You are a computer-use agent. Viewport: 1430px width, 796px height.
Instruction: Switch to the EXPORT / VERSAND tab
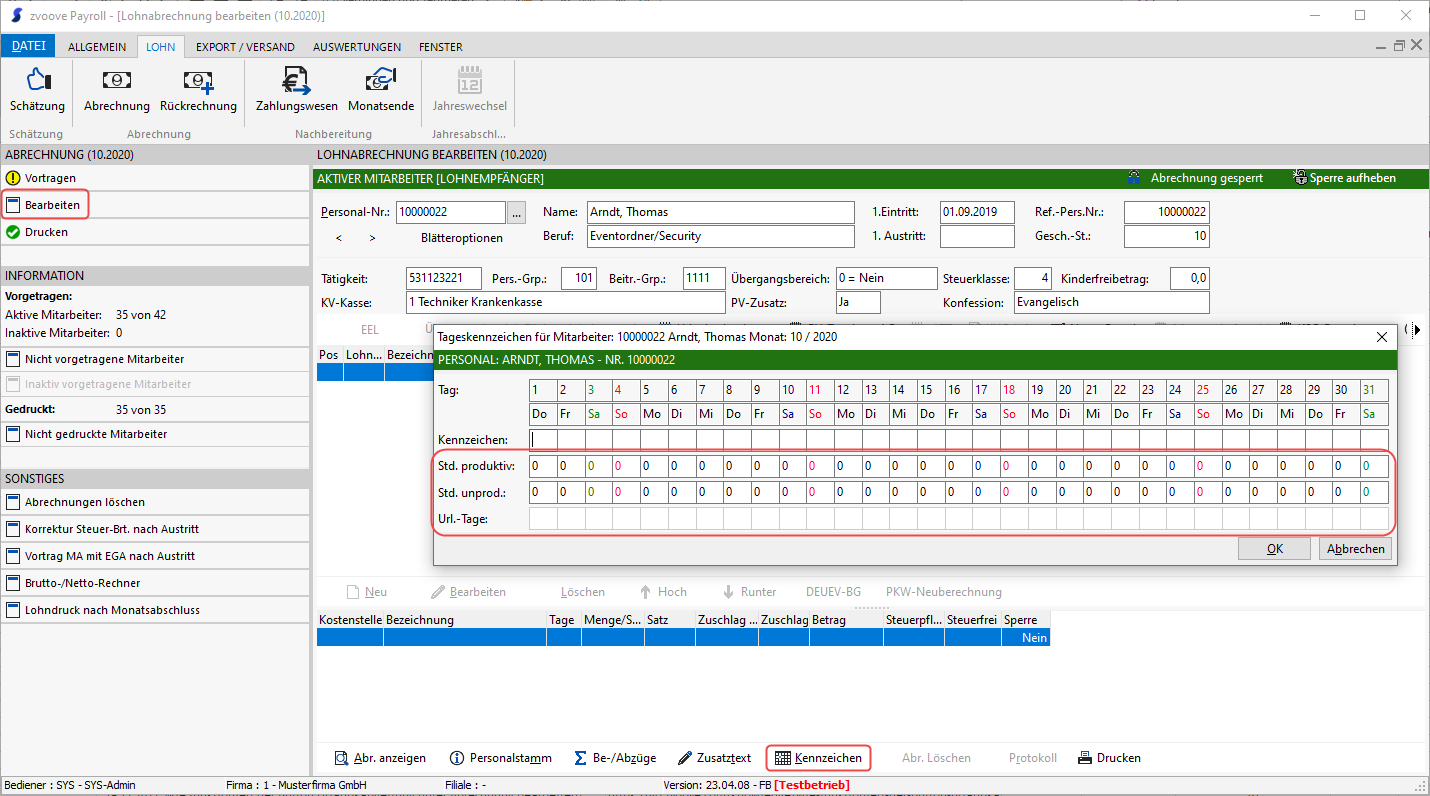click(x=245, y=47)
